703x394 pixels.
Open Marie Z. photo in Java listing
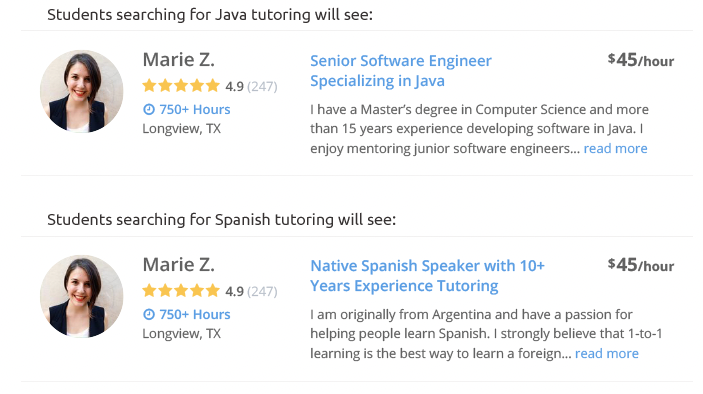(82, 91)
